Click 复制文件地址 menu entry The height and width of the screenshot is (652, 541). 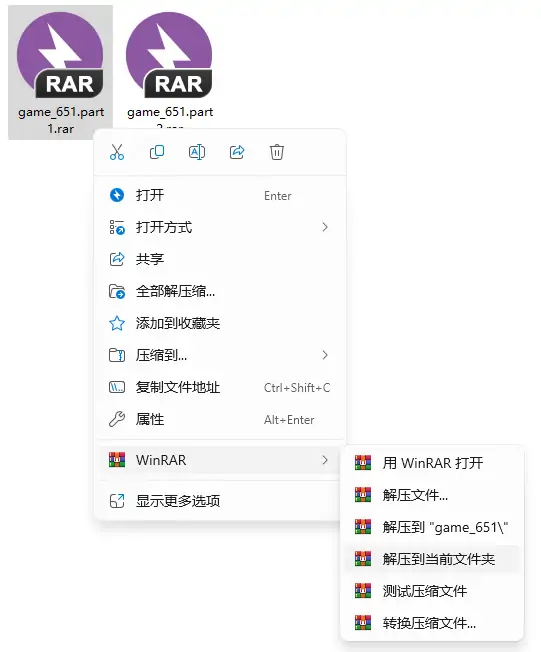pos(220,387)
